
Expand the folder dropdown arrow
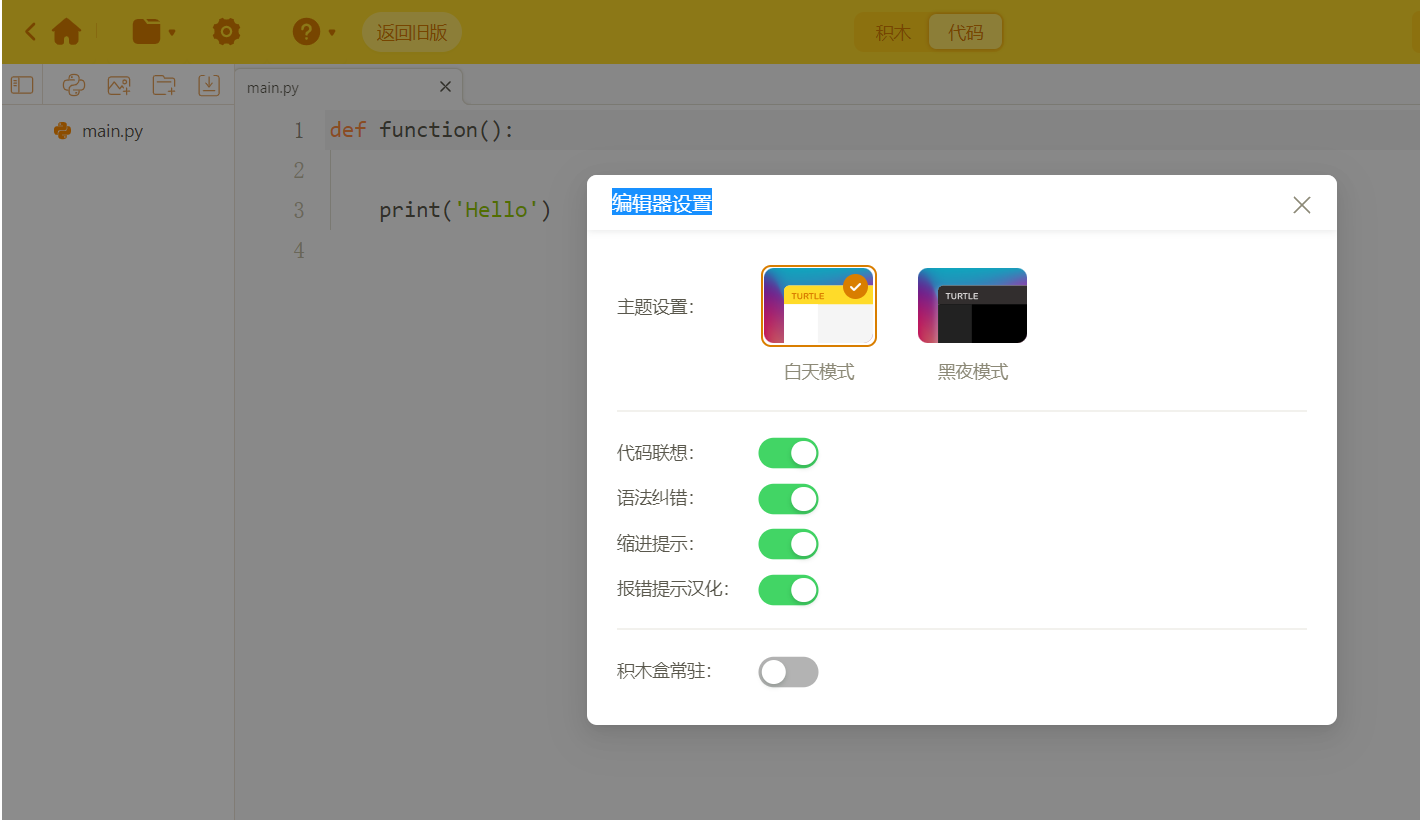[172, 33]
